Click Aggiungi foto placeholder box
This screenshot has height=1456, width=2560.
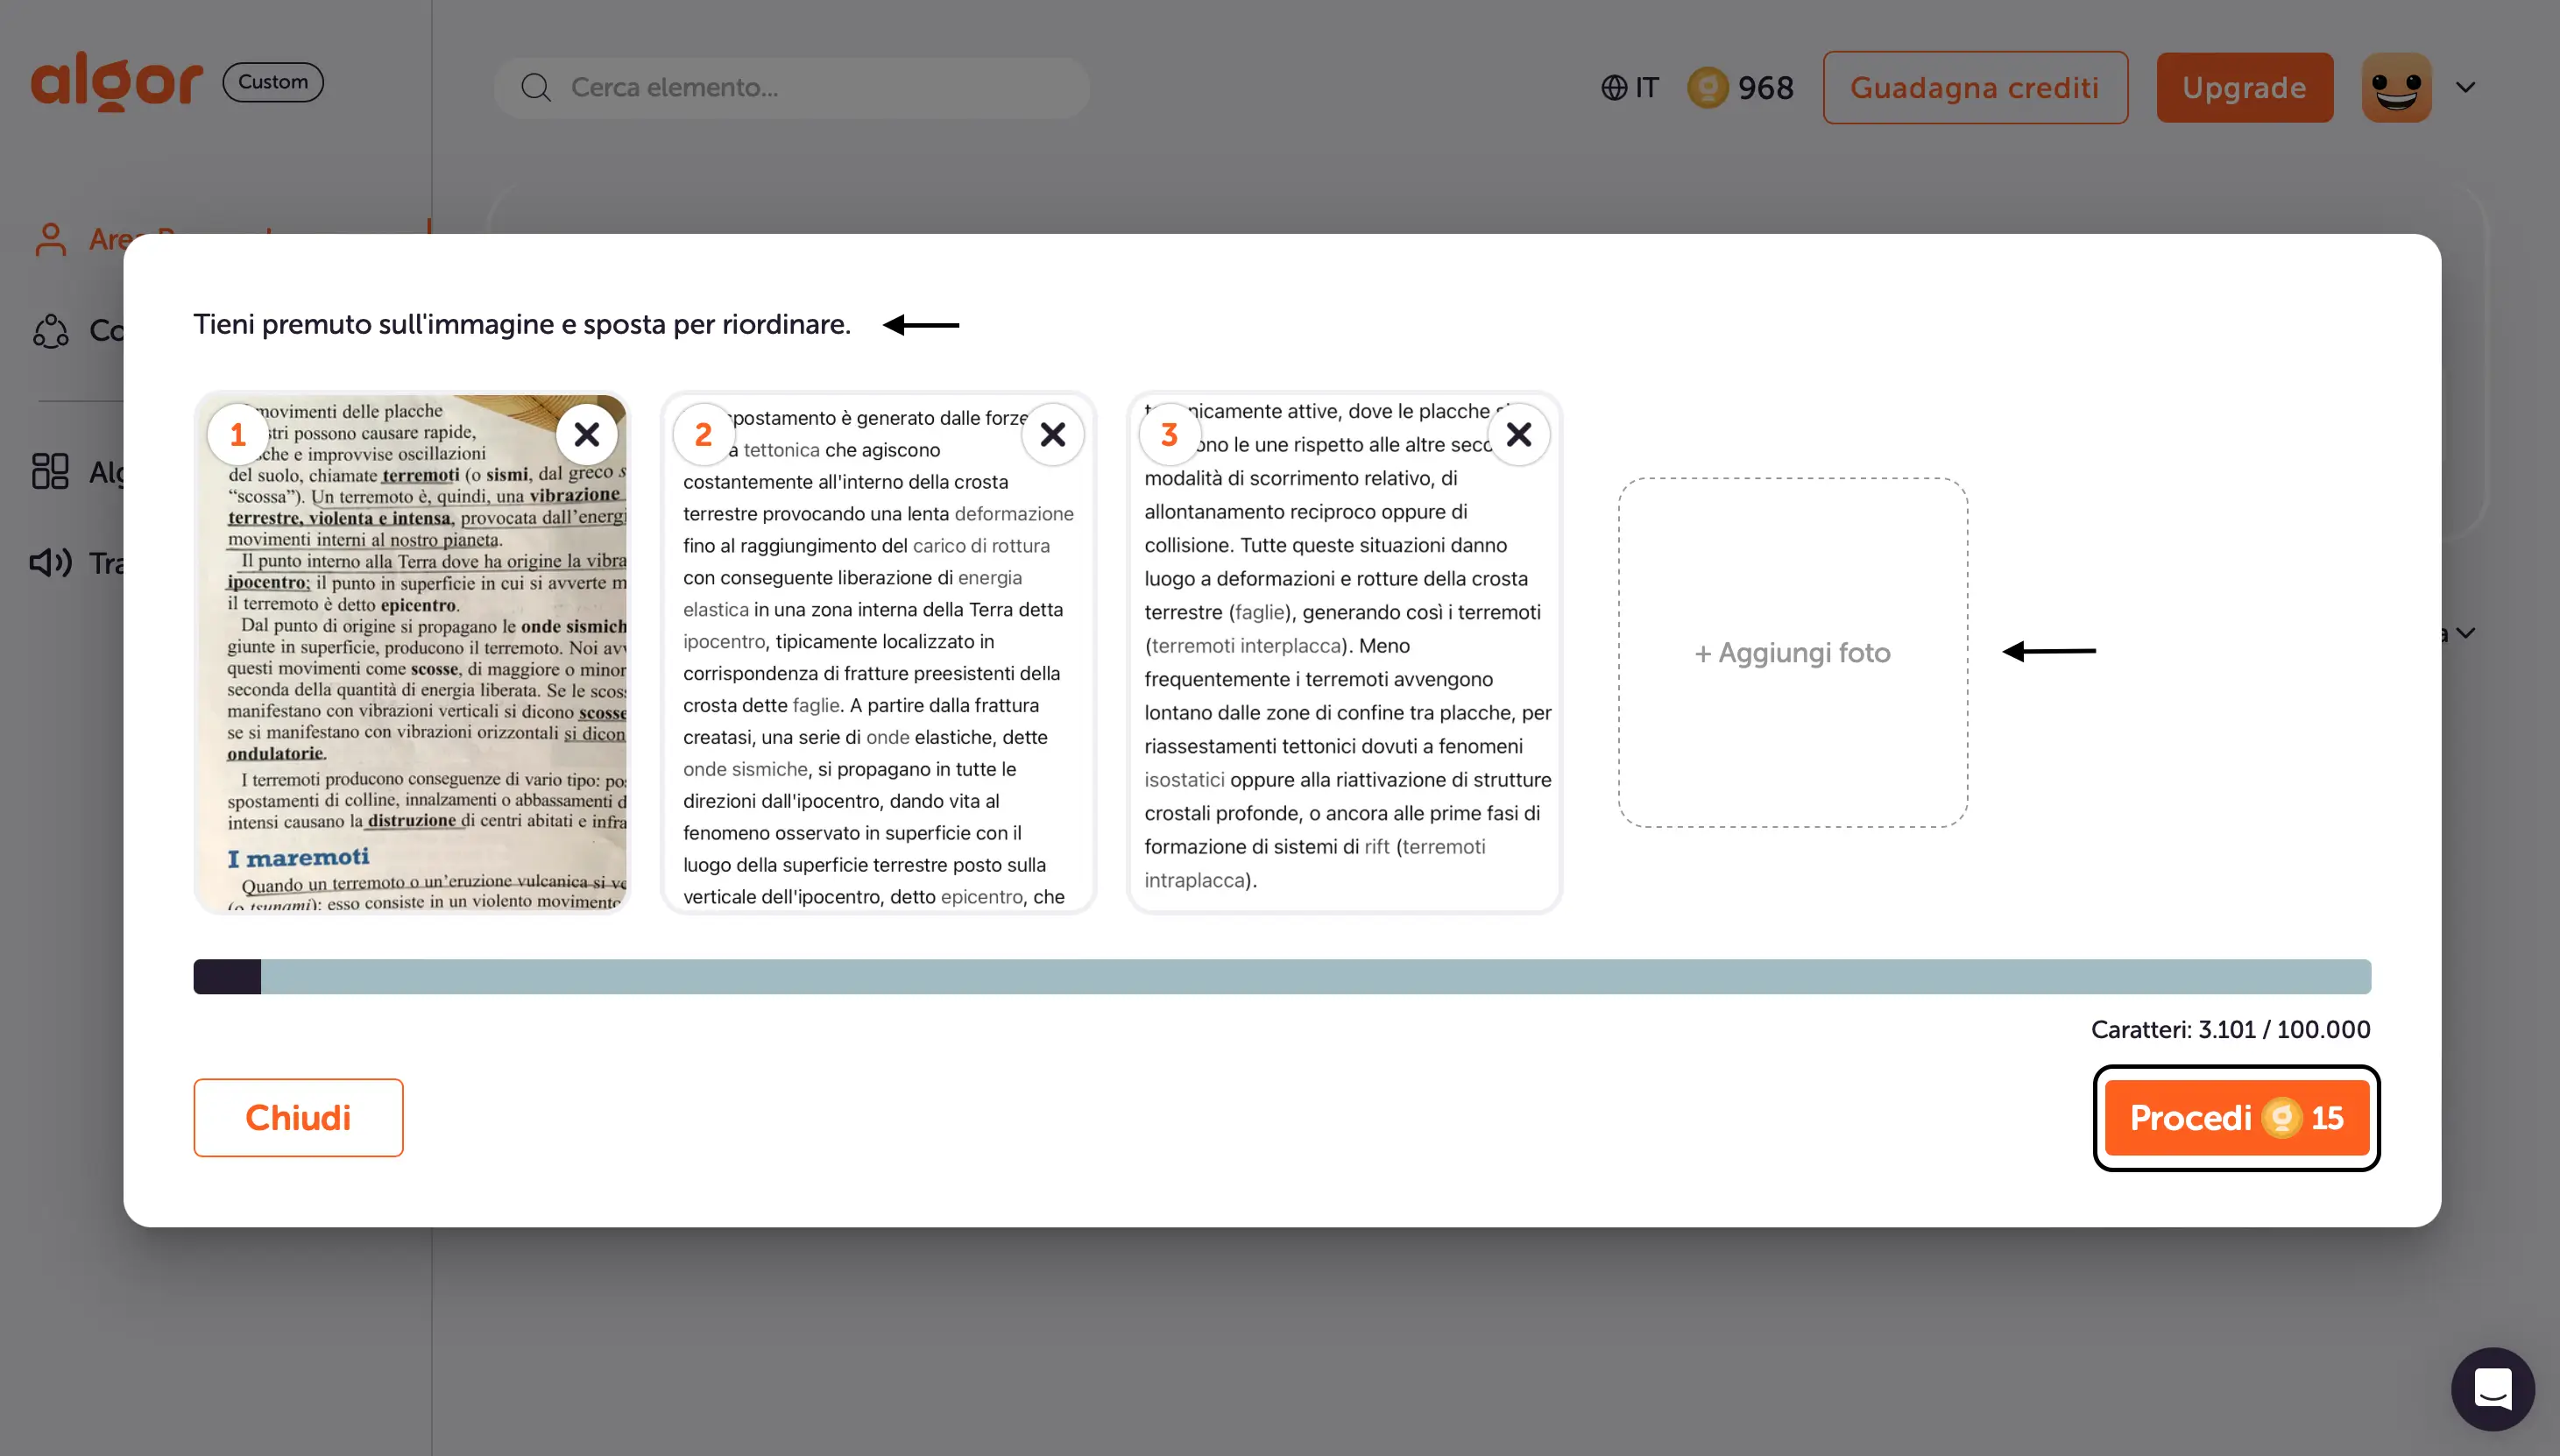[x=1792, y=652]
